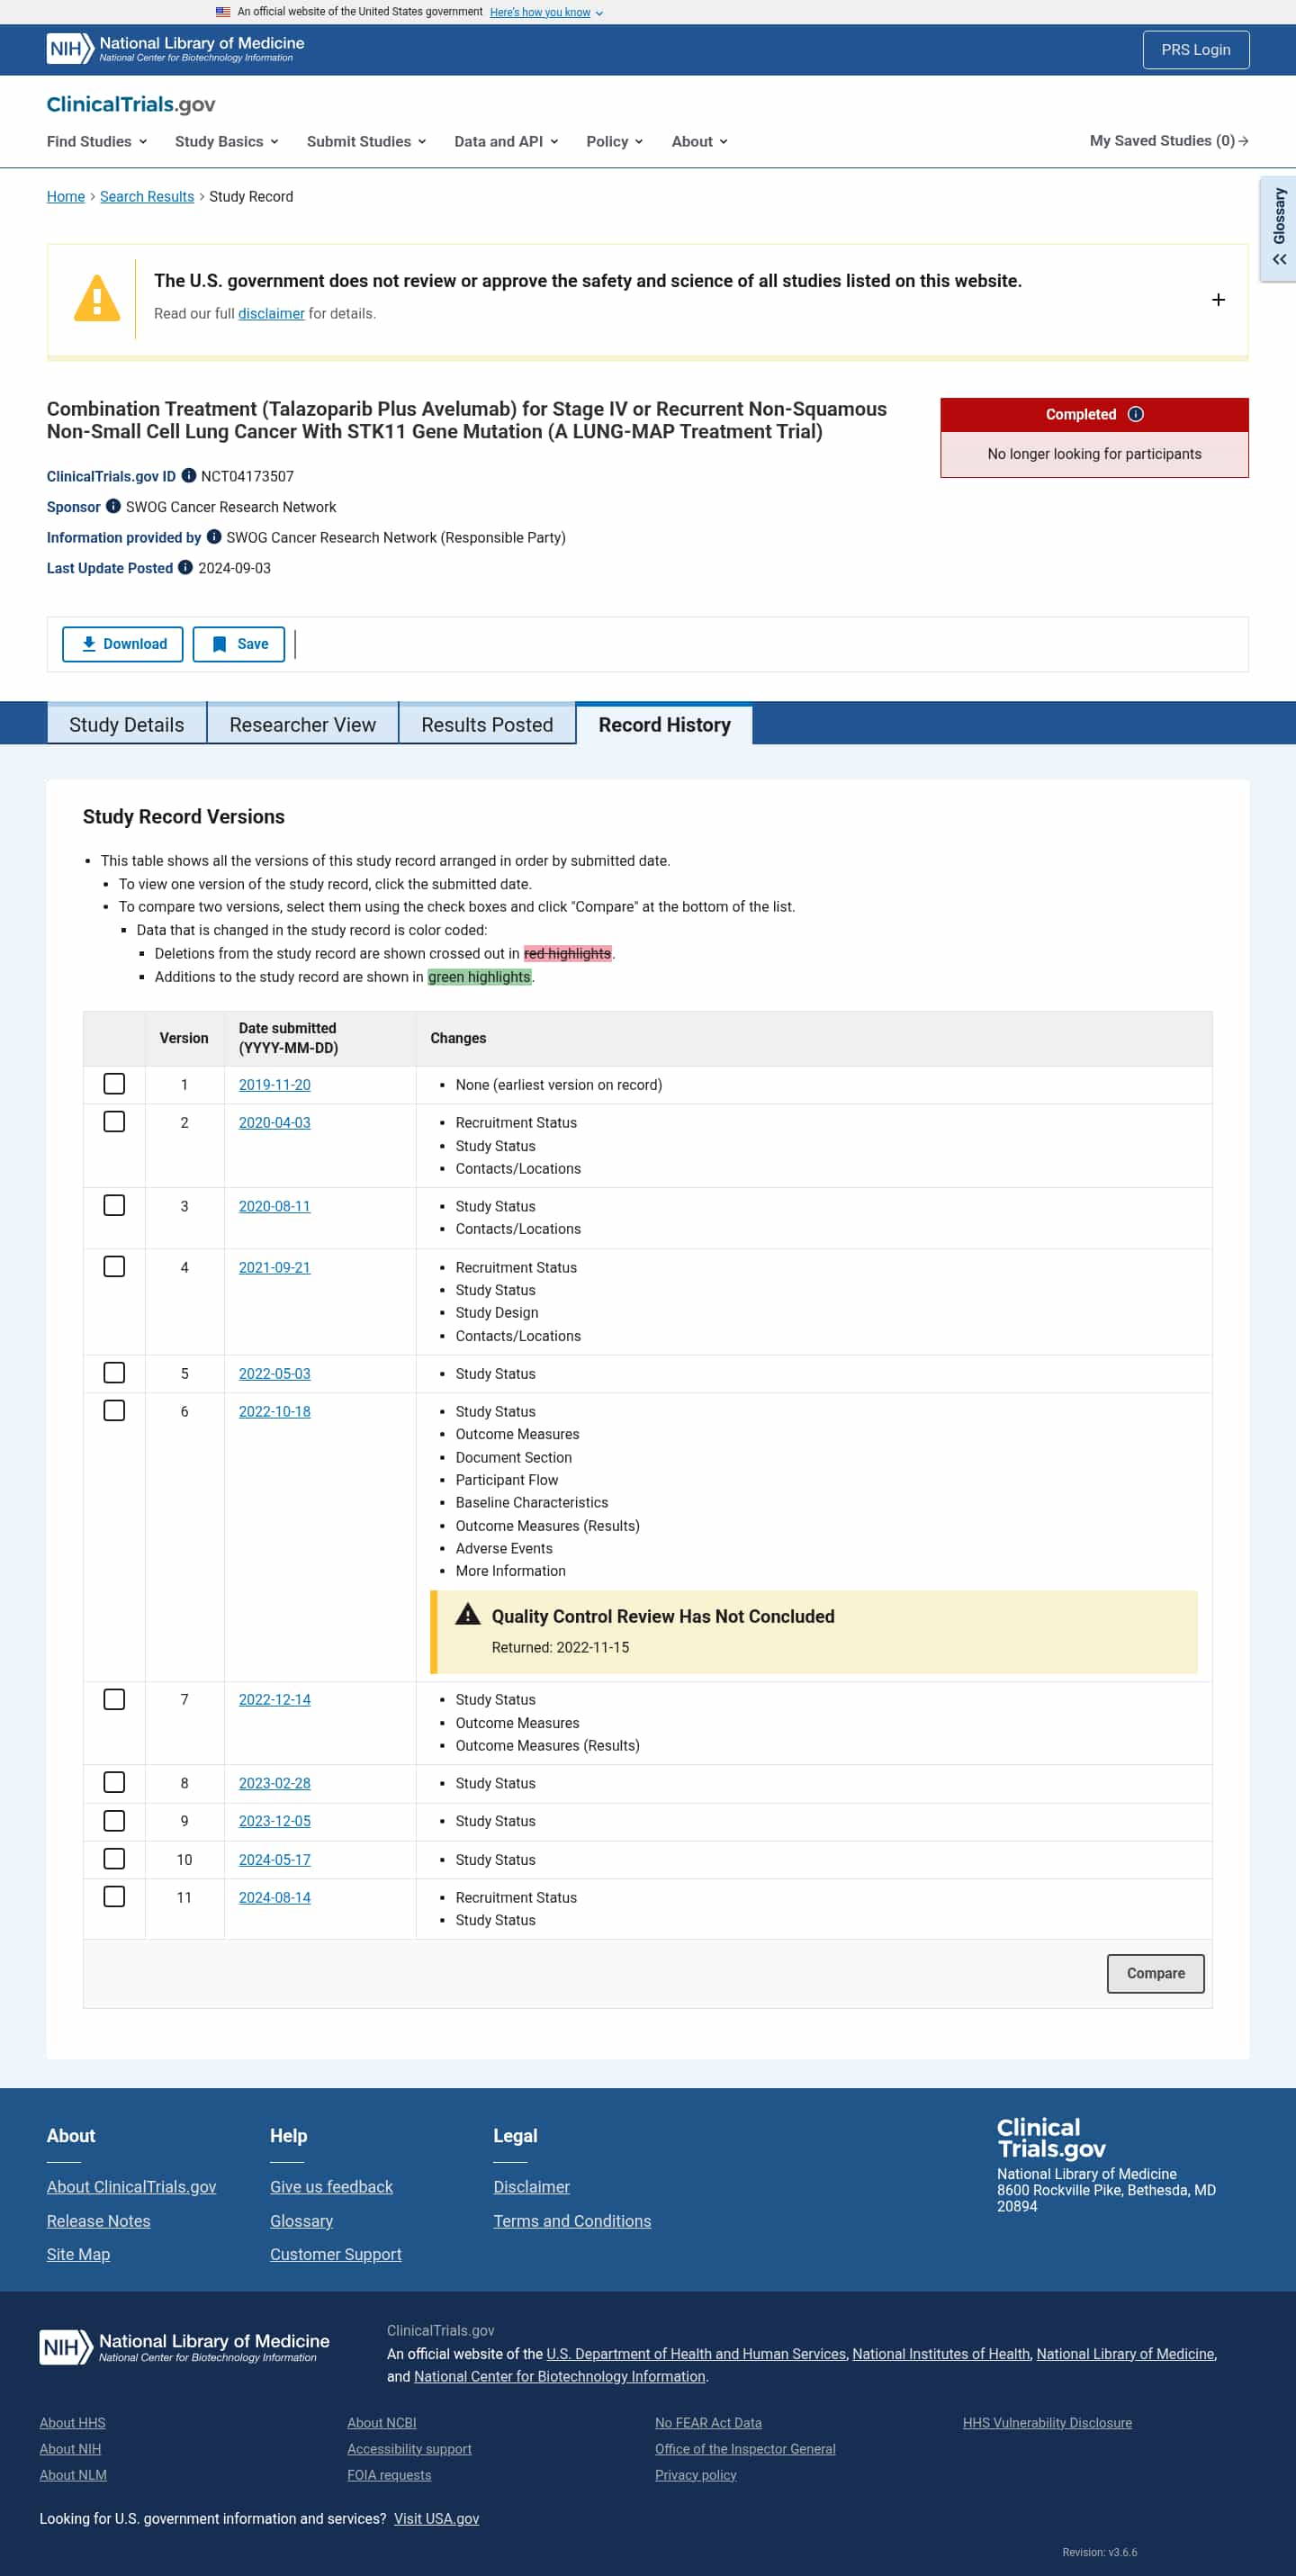1296x2576 pixels.
Task: Go to Home breadcrumb link
Action: 66,196
